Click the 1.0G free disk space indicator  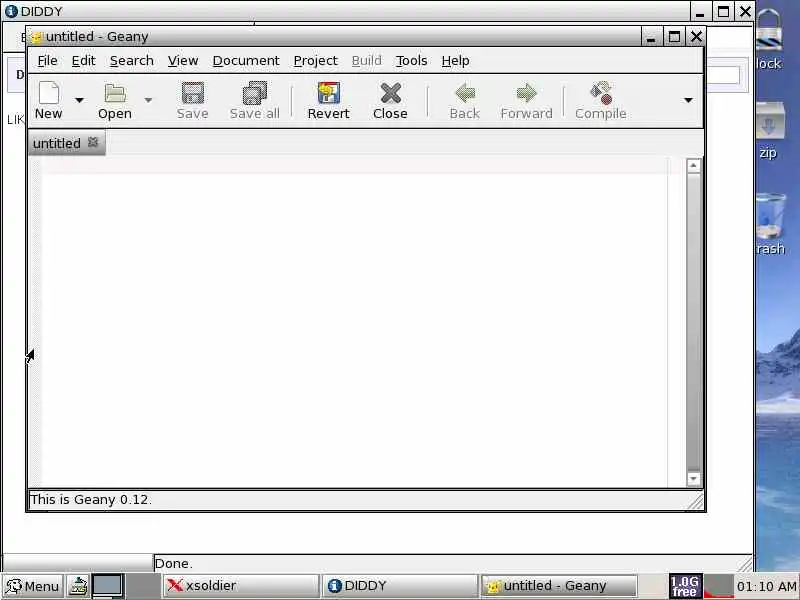[x=685, y=586]
